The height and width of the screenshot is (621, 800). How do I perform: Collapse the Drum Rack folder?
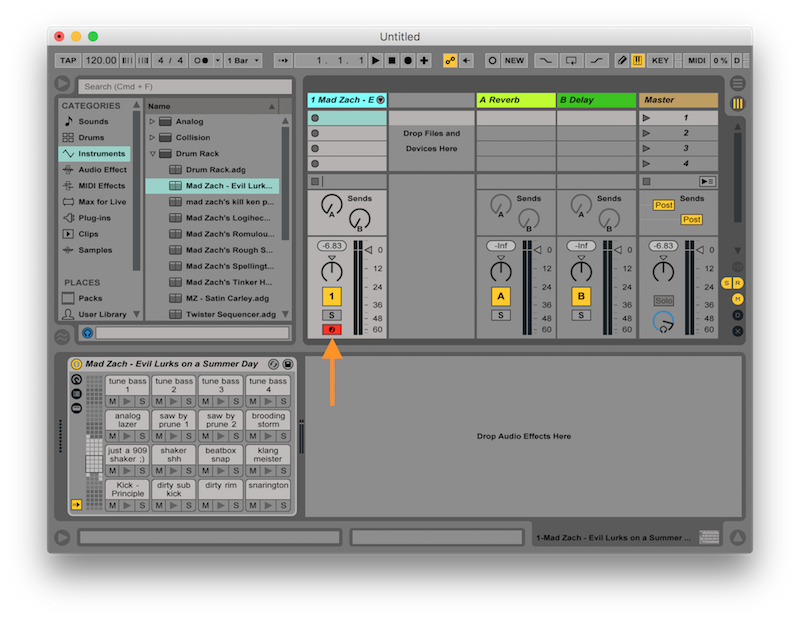click(153, 154)
